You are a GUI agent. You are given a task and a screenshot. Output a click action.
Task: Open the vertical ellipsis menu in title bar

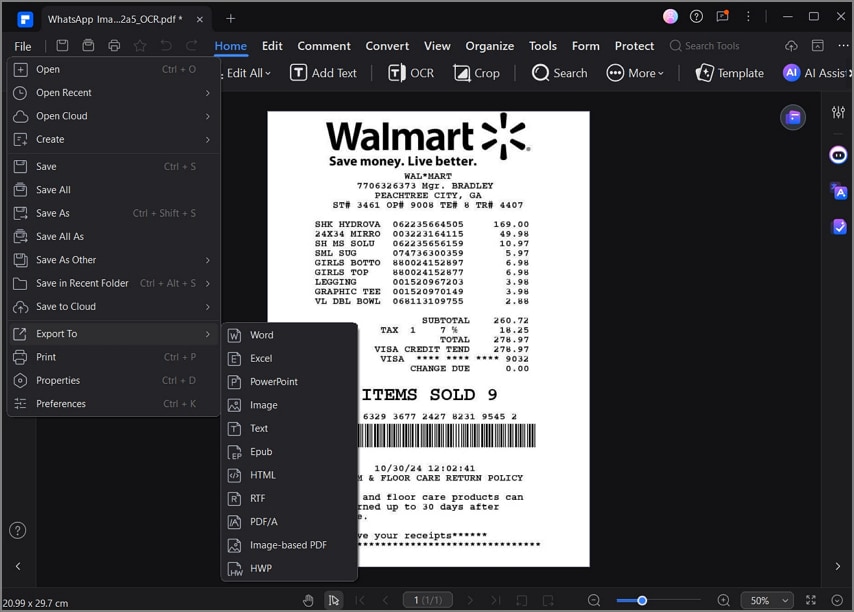748,17
